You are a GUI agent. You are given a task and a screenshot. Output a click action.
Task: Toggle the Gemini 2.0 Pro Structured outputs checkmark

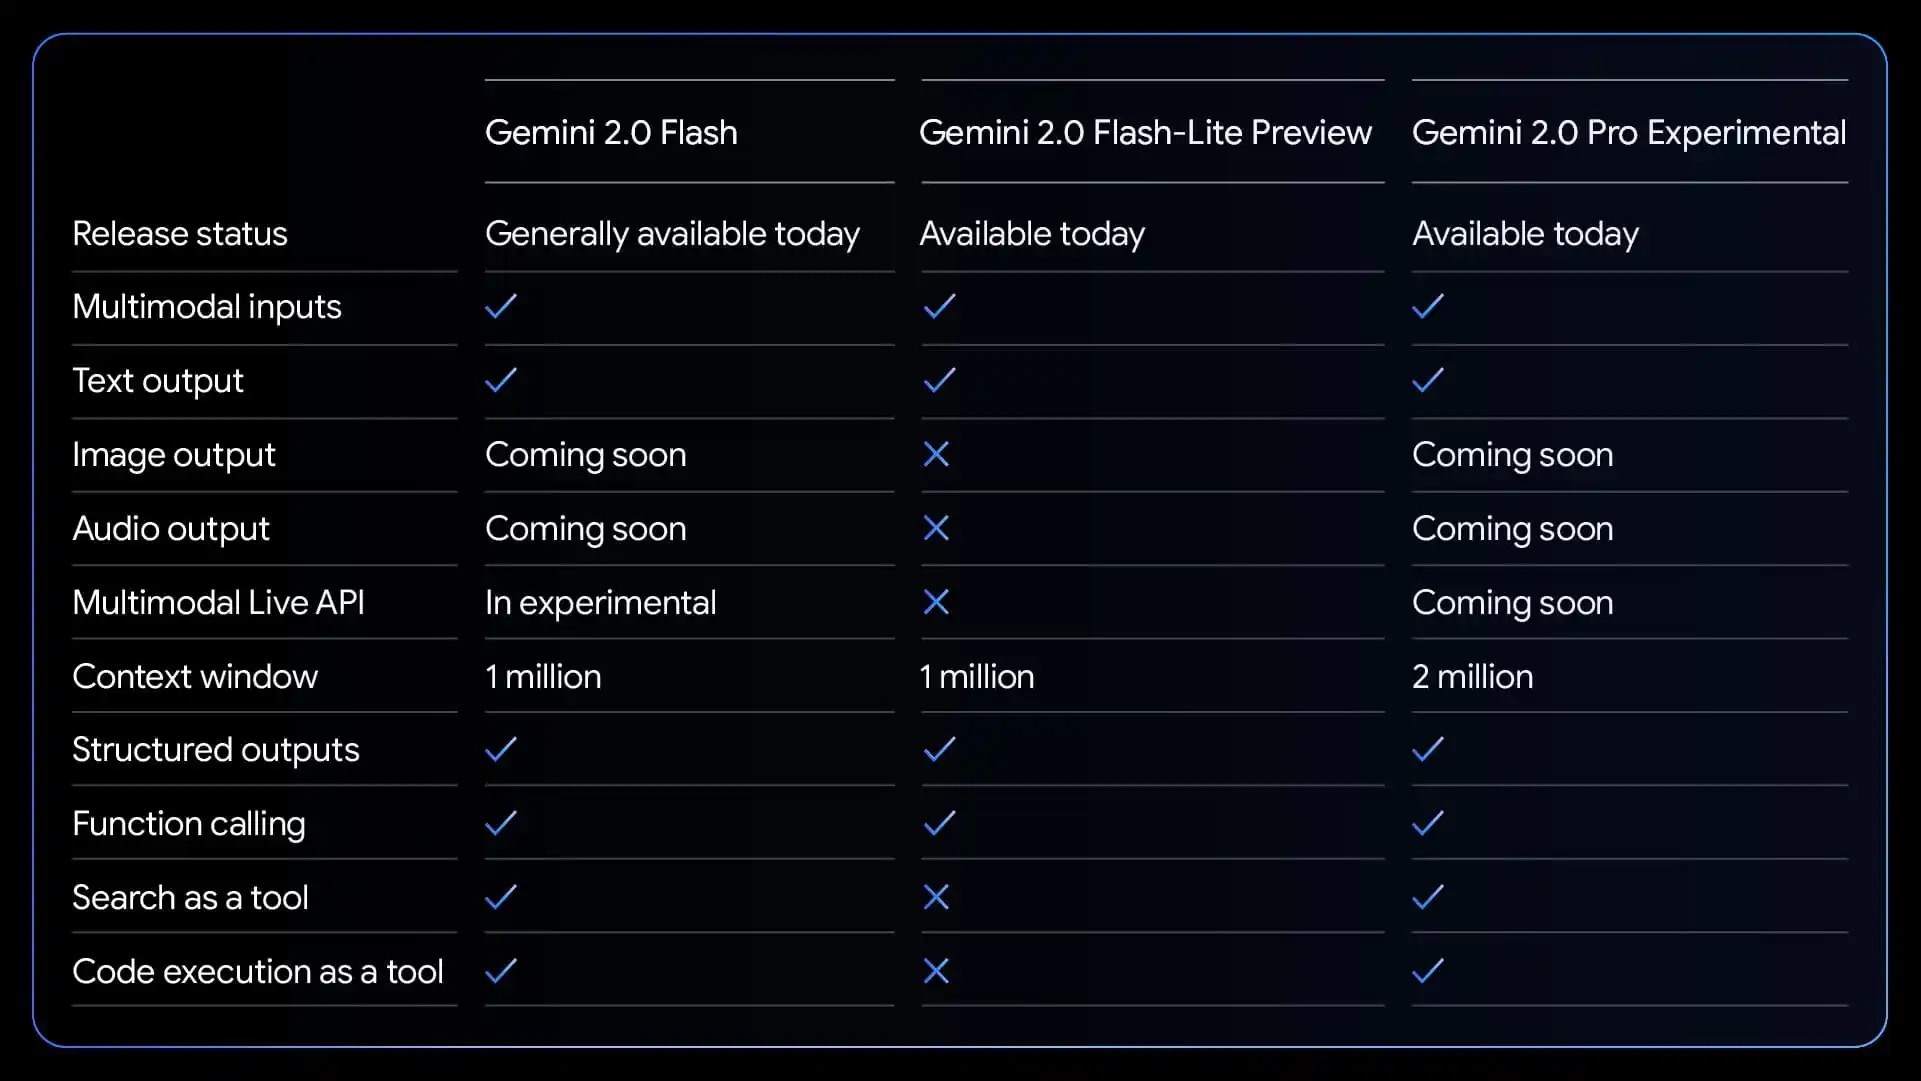tap(1429, 750)
